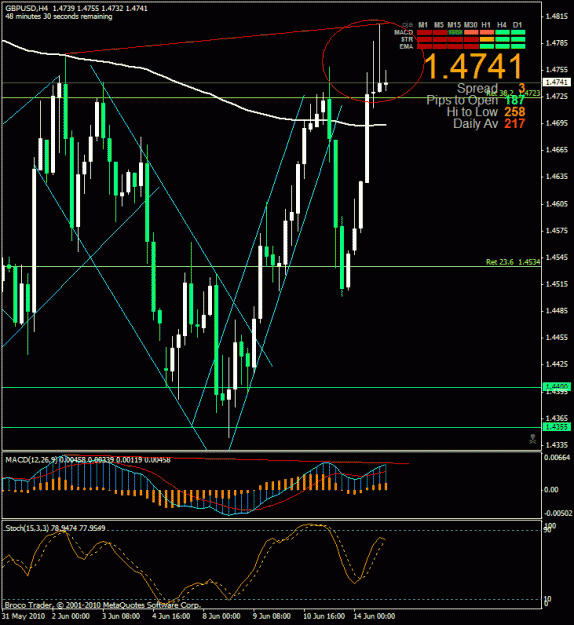The image size is (574, 625).
Task: Click the green 1.4355 level tag on axis
Action: click(556, 427)
